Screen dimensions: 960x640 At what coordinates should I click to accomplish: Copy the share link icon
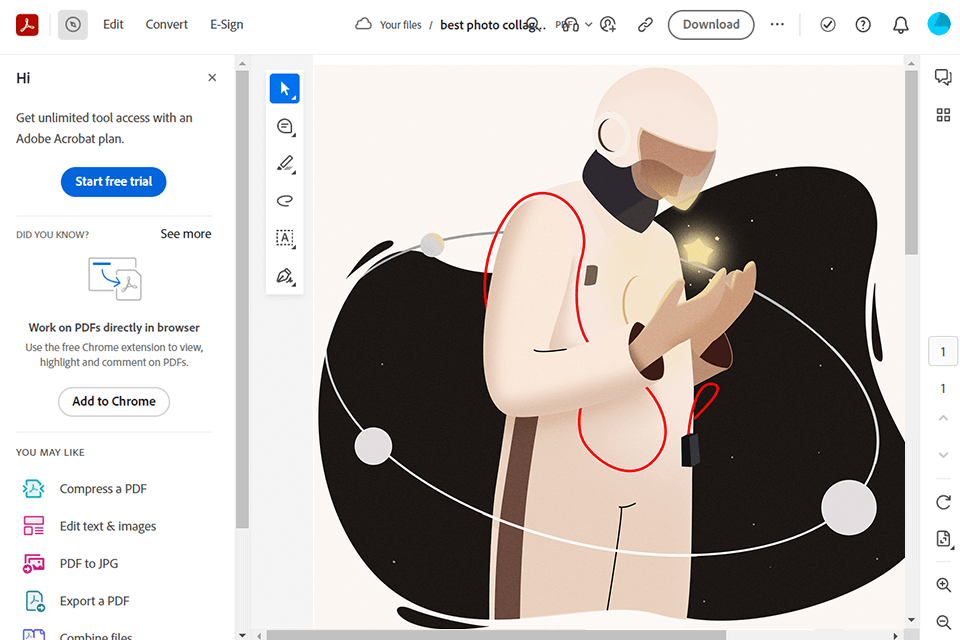[645, 24]
